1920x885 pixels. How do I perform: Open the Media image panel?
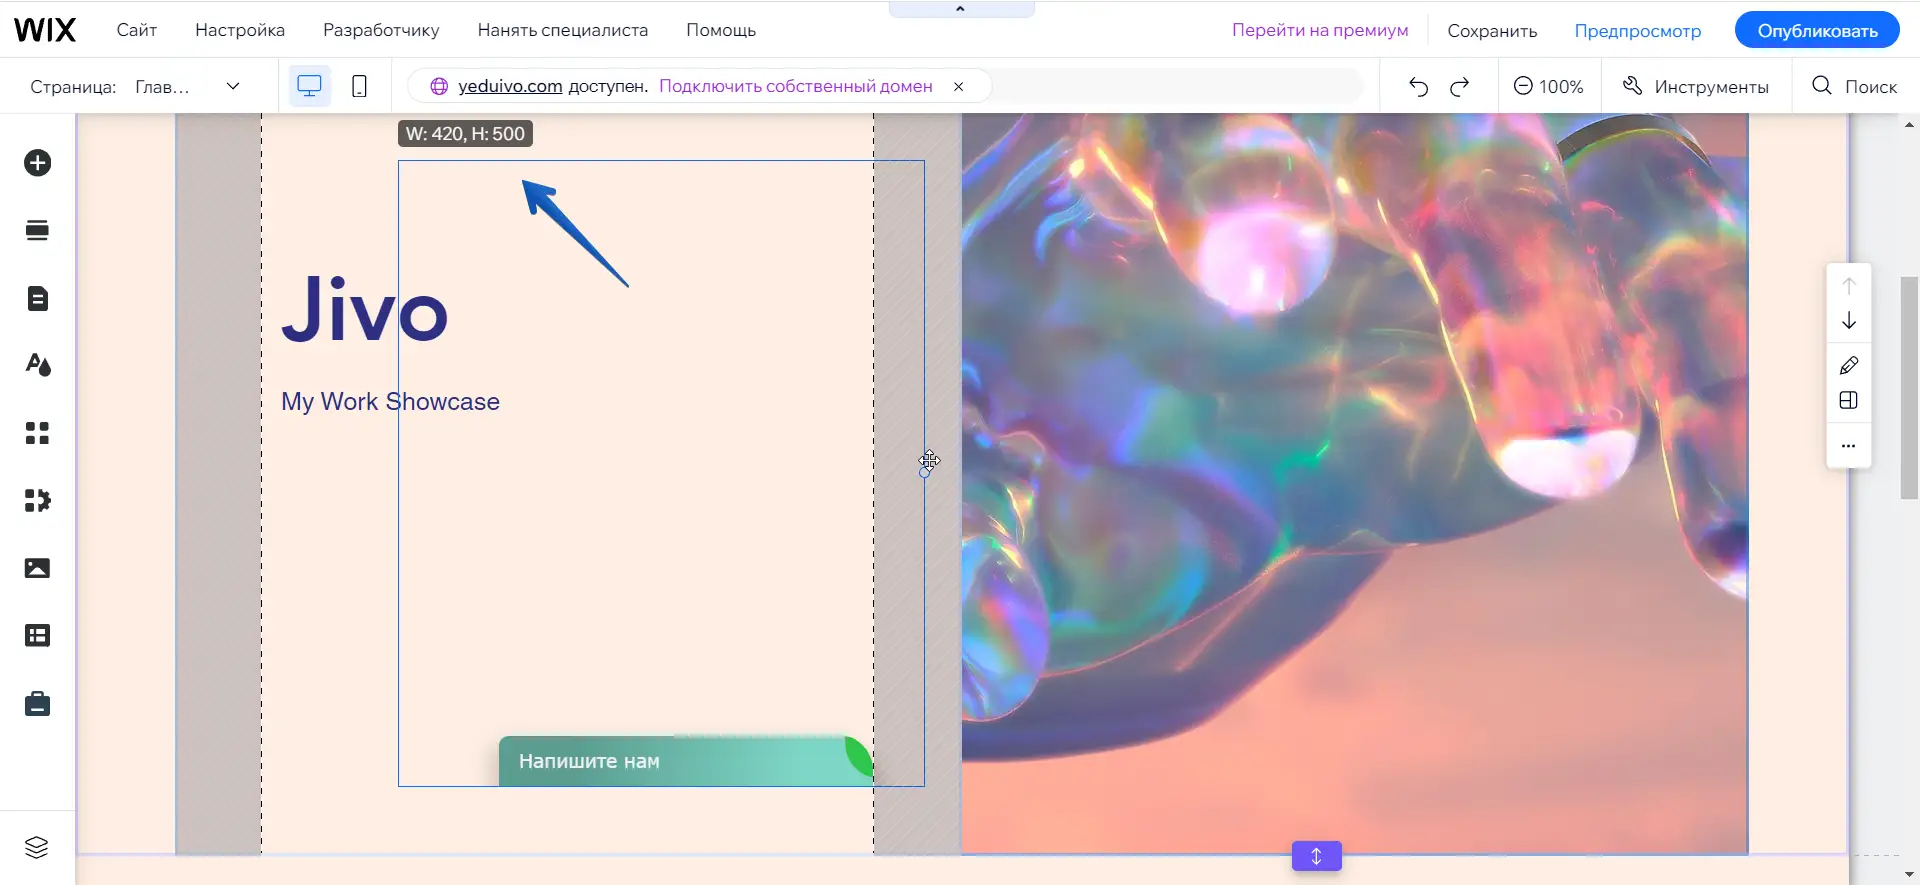pos(38,568)
